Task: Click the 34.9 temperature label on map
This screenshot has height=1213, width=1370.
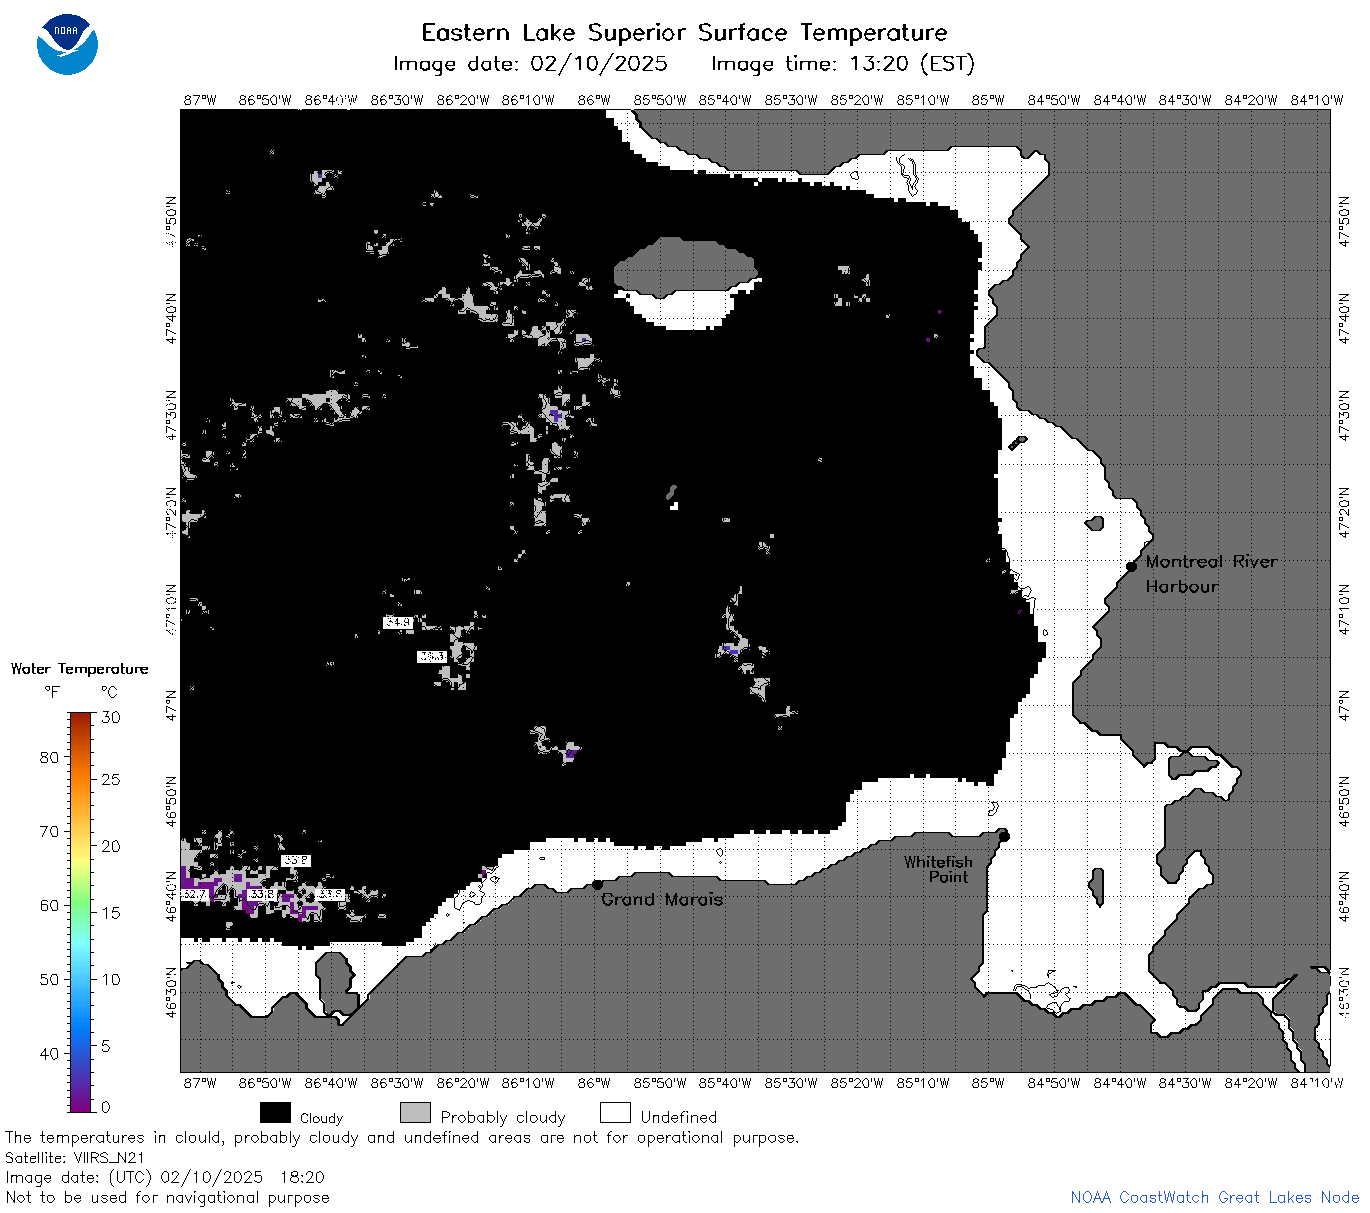Action: pos(397,623)
